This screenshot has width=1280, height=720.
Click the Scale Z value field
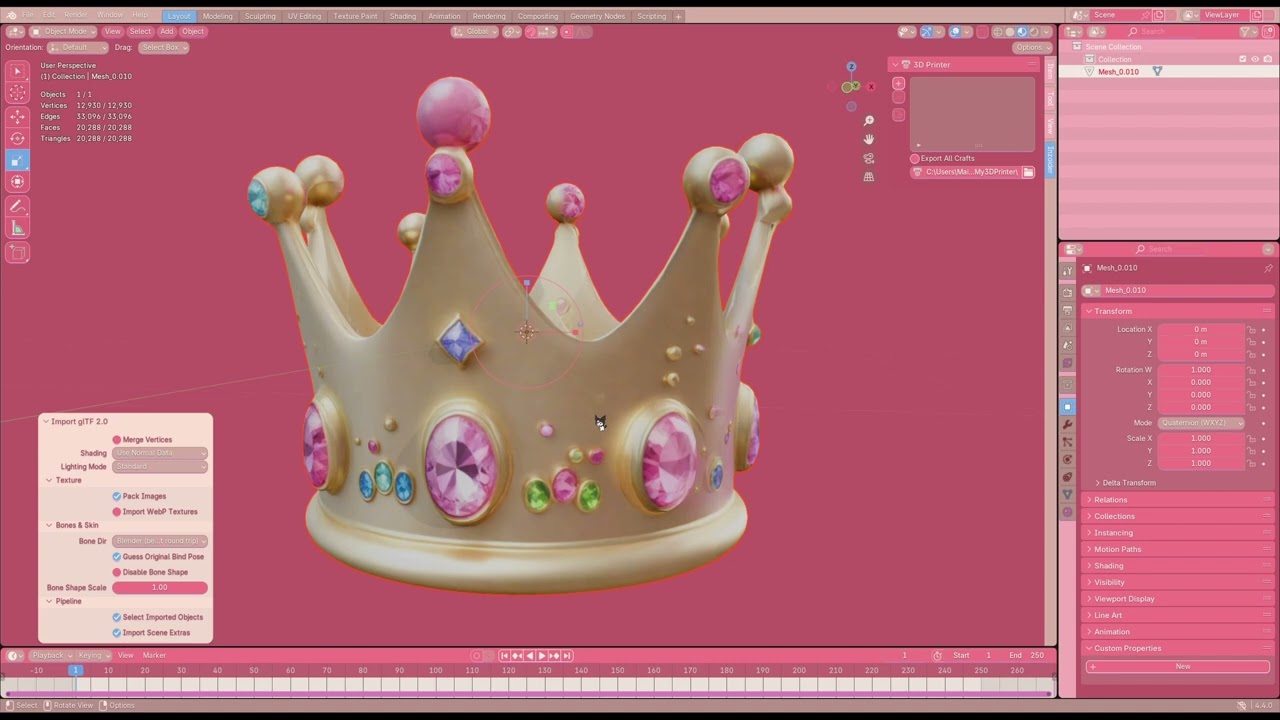click(1201, 463)
